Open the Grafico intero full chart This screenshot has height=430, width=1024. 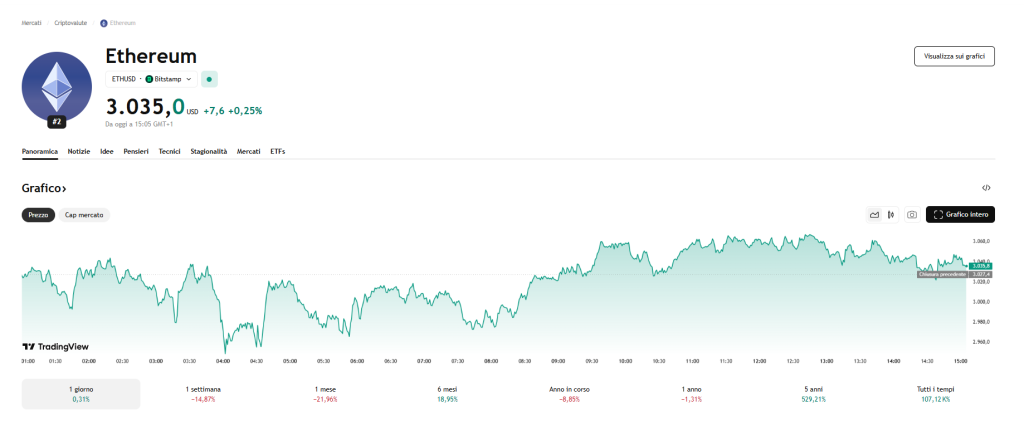tap(961, 215)
